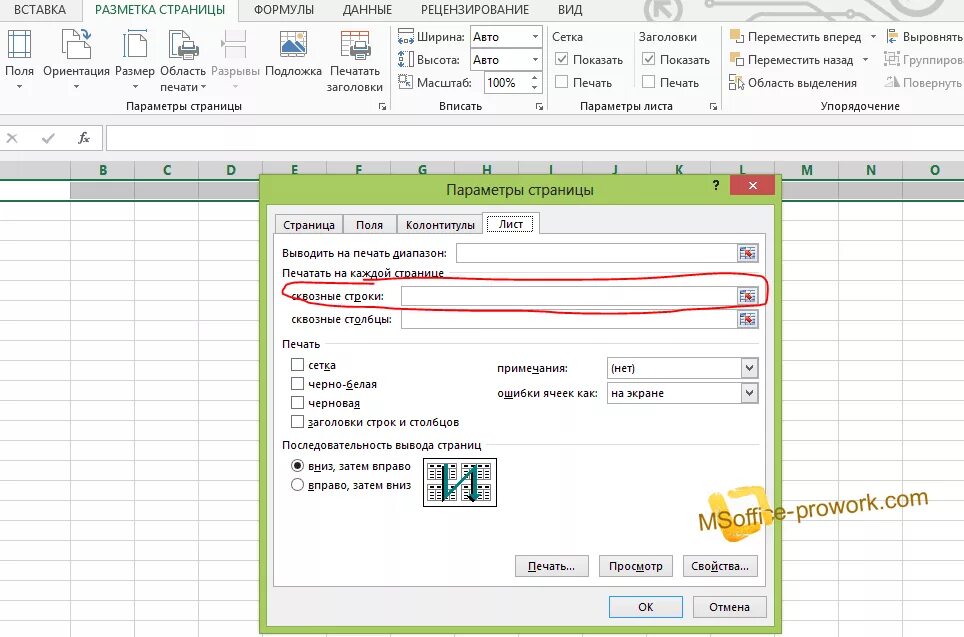Click the formula bar confirm checkmark icon
The width and height of the screenshot is (964, 637).
48,138
